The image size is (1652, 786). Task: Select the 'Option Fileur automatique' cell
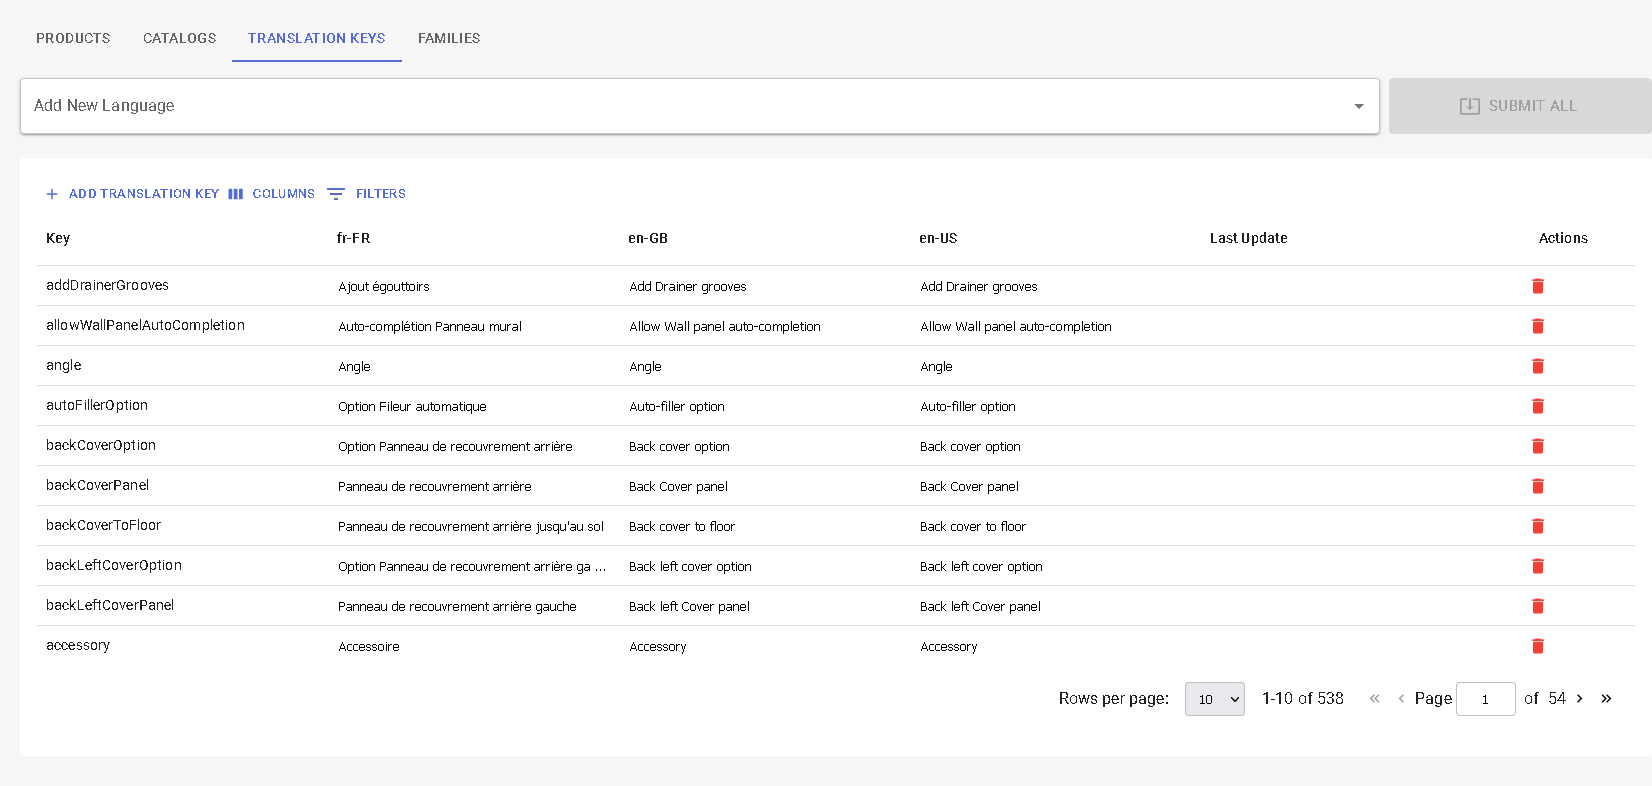412,407
